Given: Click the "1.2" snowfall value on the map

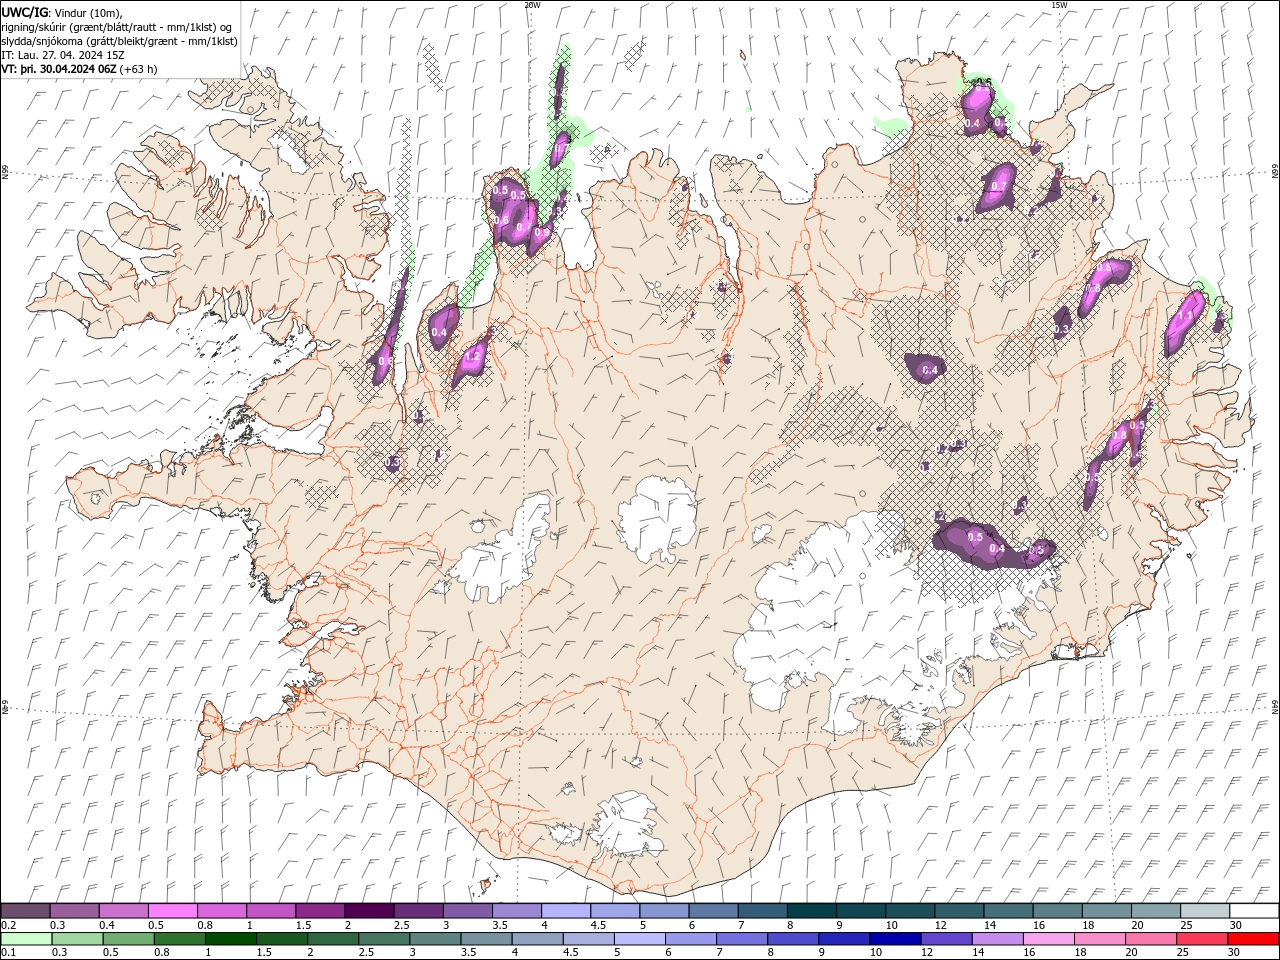Looking at the screenshot, I should (474, 355).
